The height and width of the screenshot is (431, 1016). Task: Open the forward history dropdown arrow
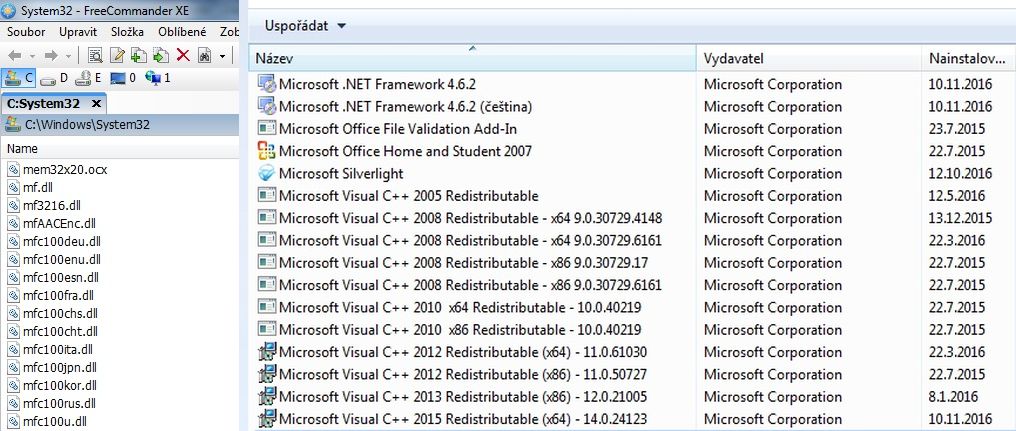click(67, 55)
